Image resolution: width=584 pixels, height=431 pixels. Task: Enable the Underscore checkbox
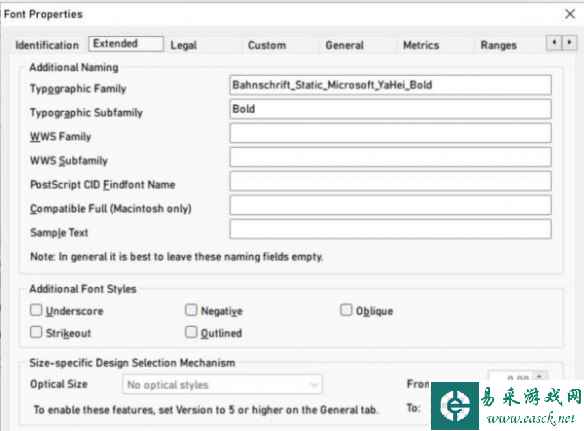36,310
